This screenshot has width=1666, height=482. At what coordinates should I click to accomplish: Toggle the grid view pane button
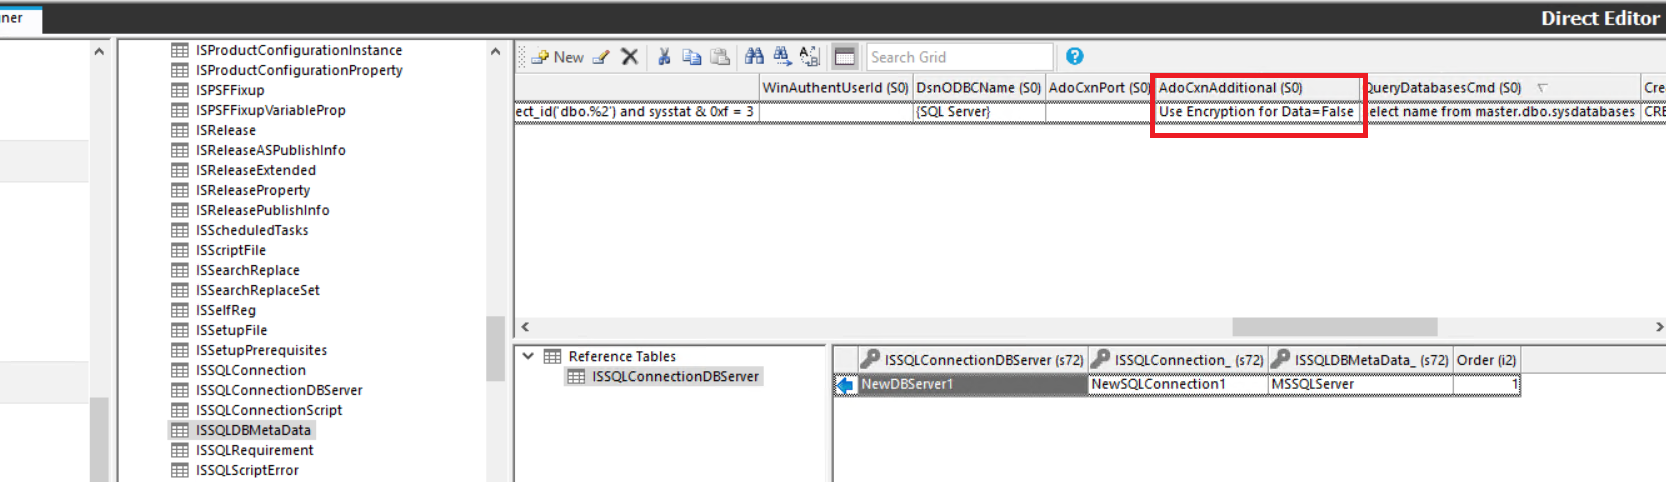(x=845, y=57)
